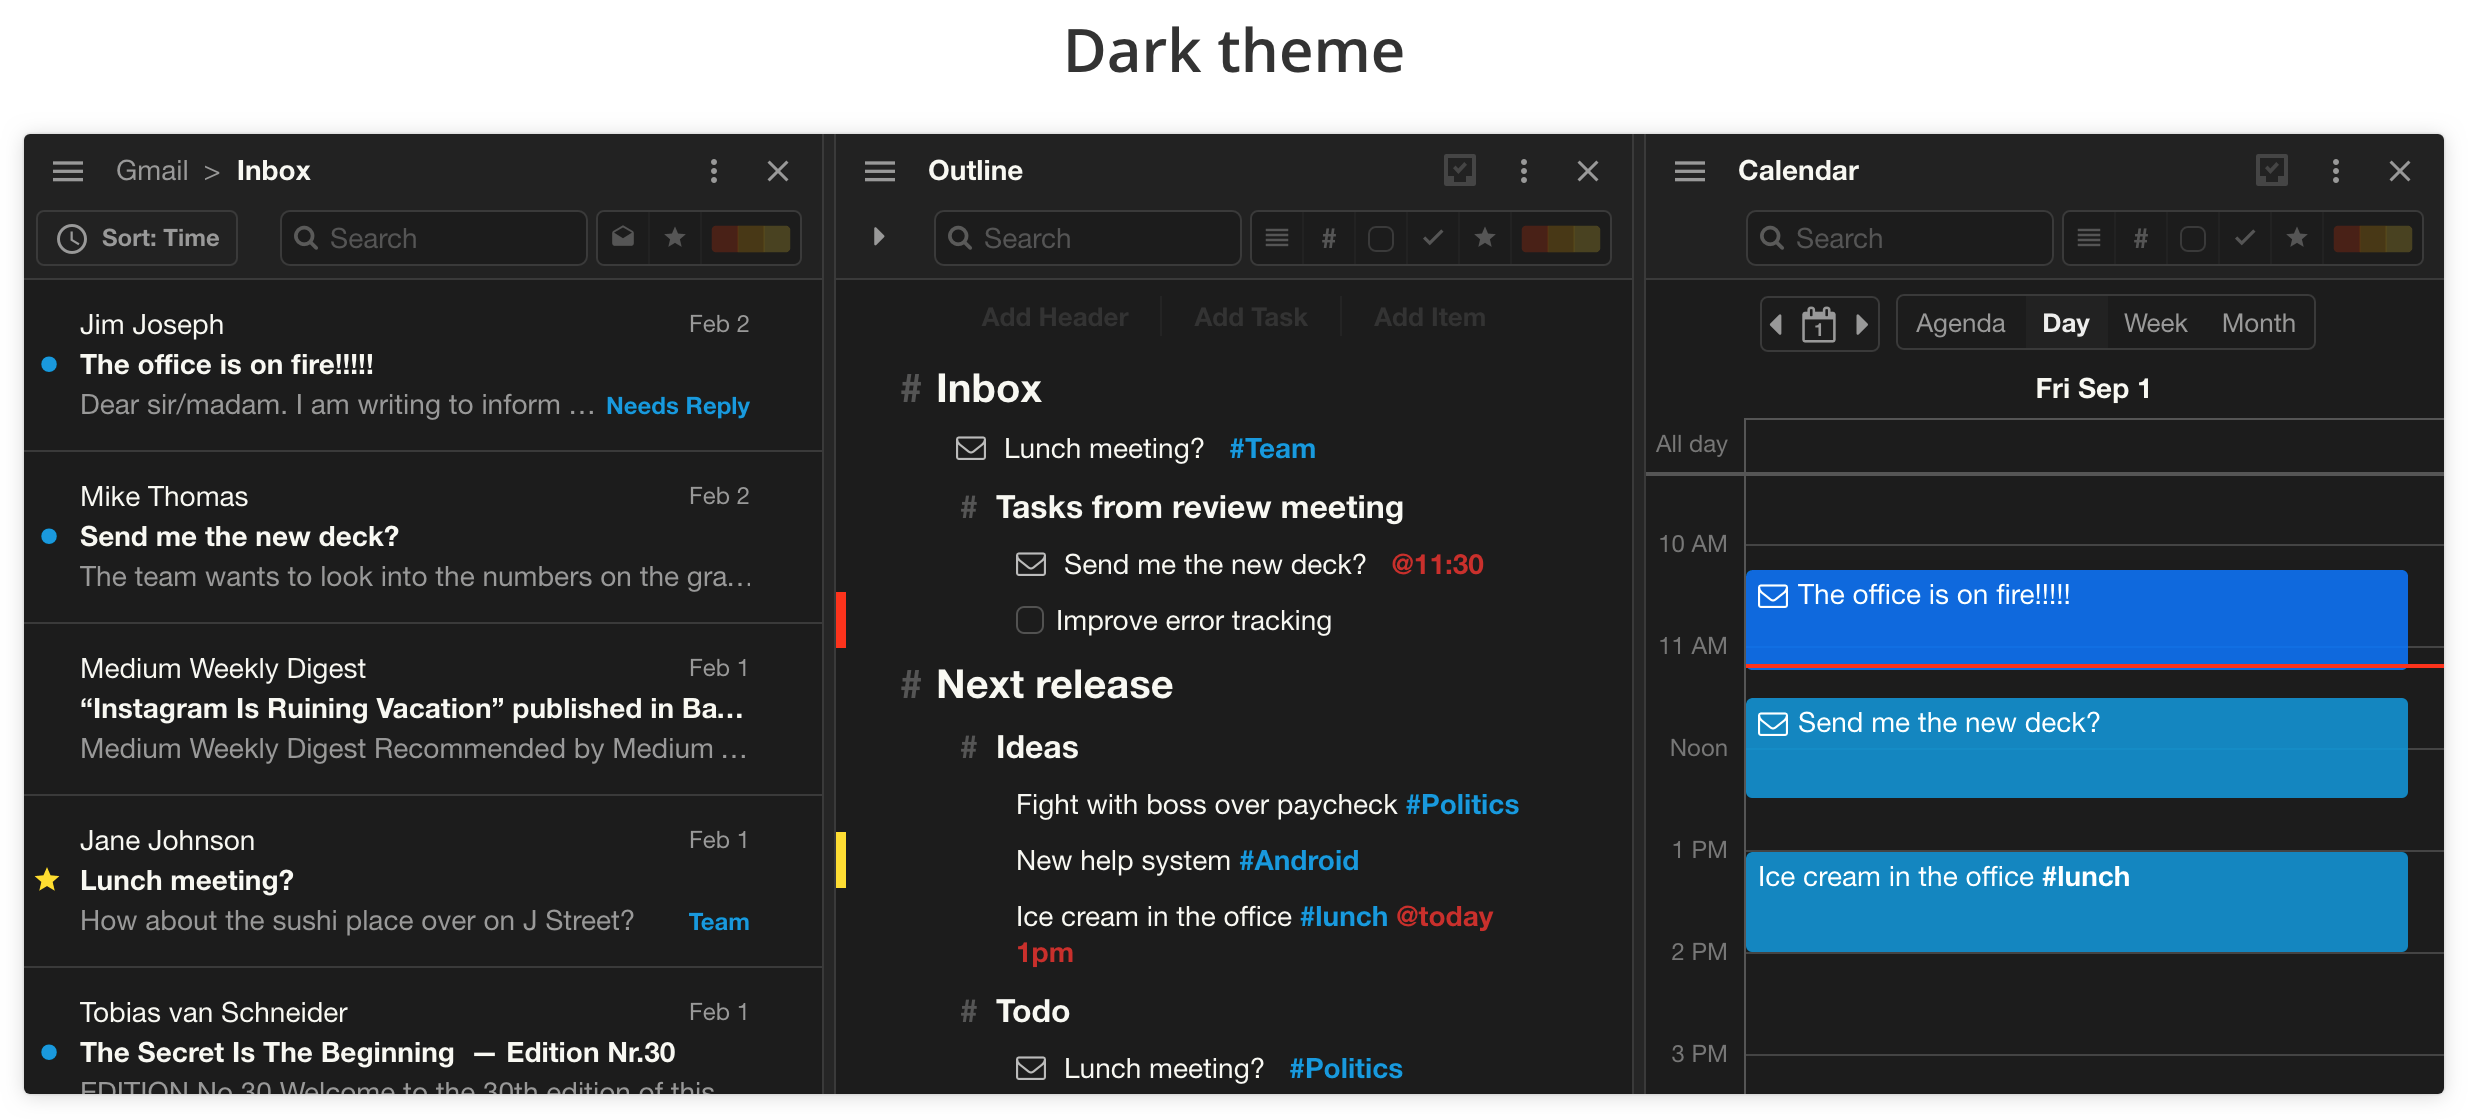Open the Outline panel's three-dot menu

coord(1523,171)
